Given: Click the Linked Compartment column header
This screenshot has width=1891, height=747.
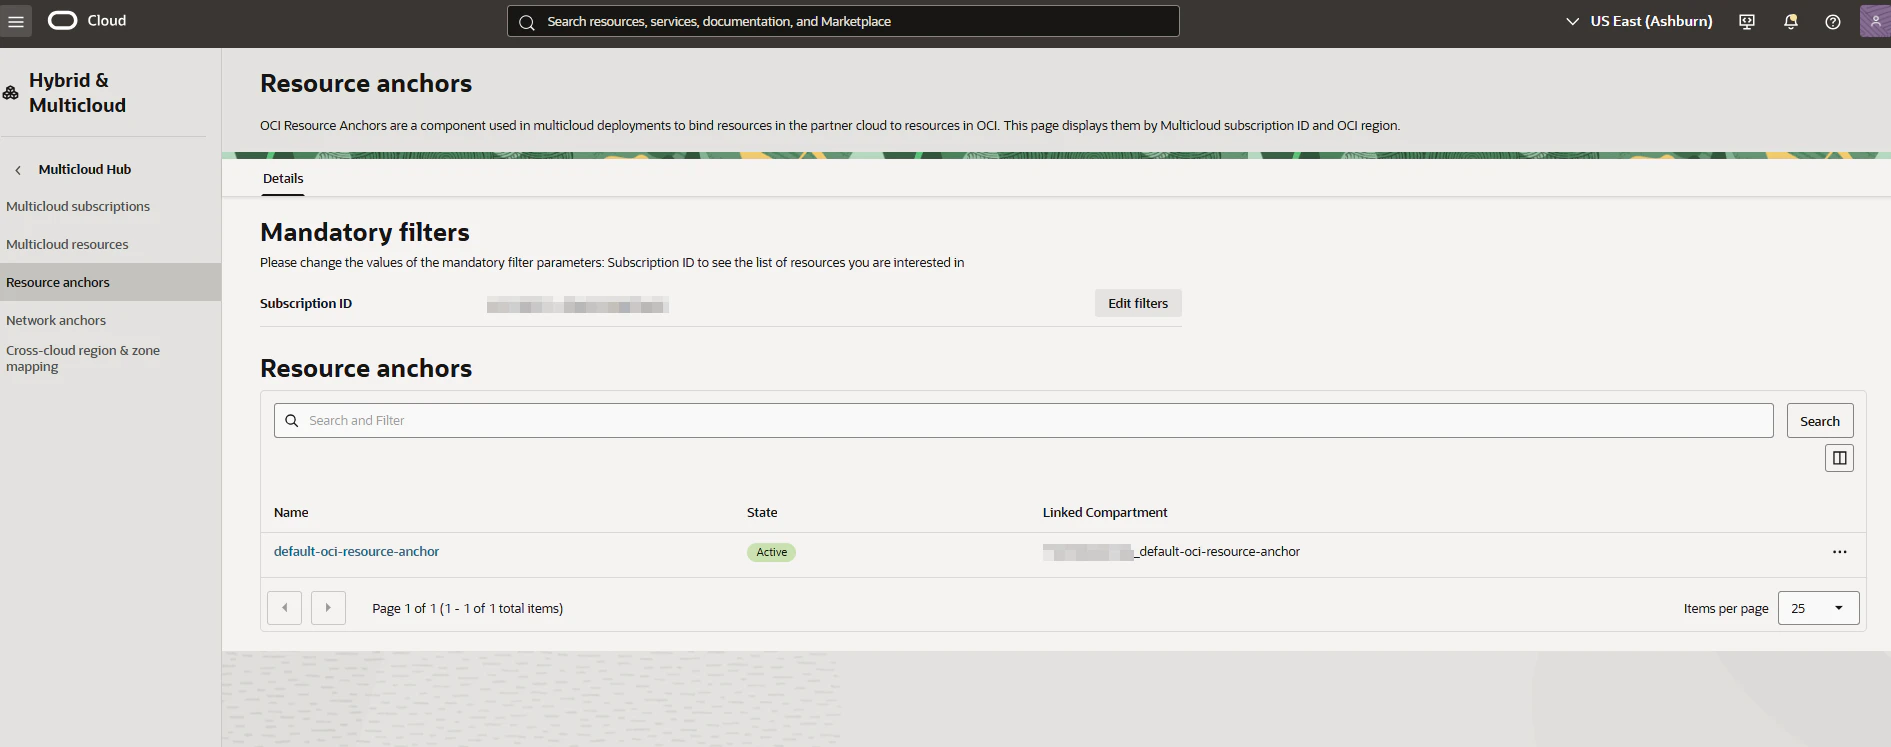Looking at the screenshot, I should [x=1105, y=512].
